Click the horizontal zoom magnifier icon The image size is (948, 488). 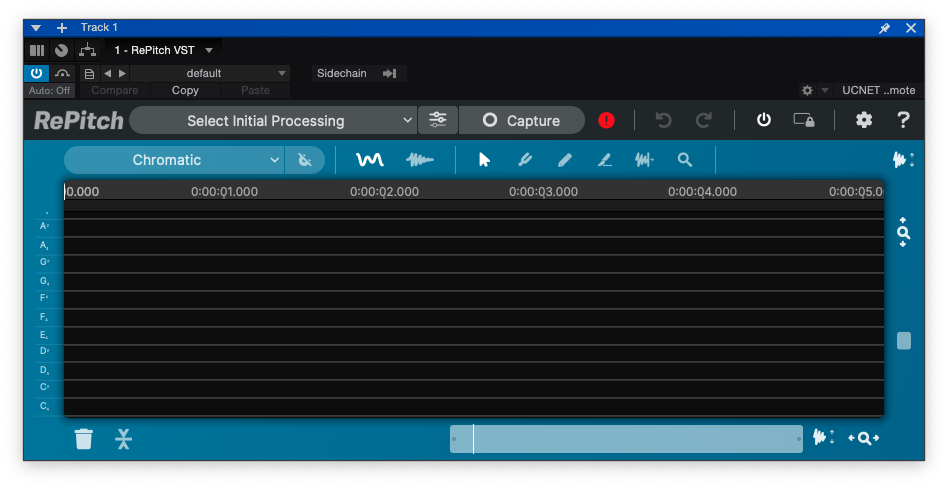tap(863, 438)
